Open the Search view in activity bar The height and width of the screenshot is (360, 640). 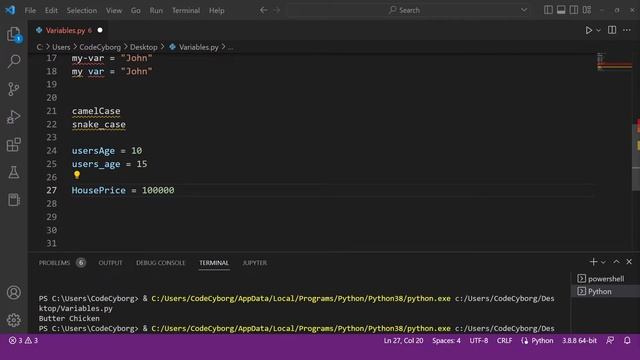pyautogui.click(x=14, y=62)
